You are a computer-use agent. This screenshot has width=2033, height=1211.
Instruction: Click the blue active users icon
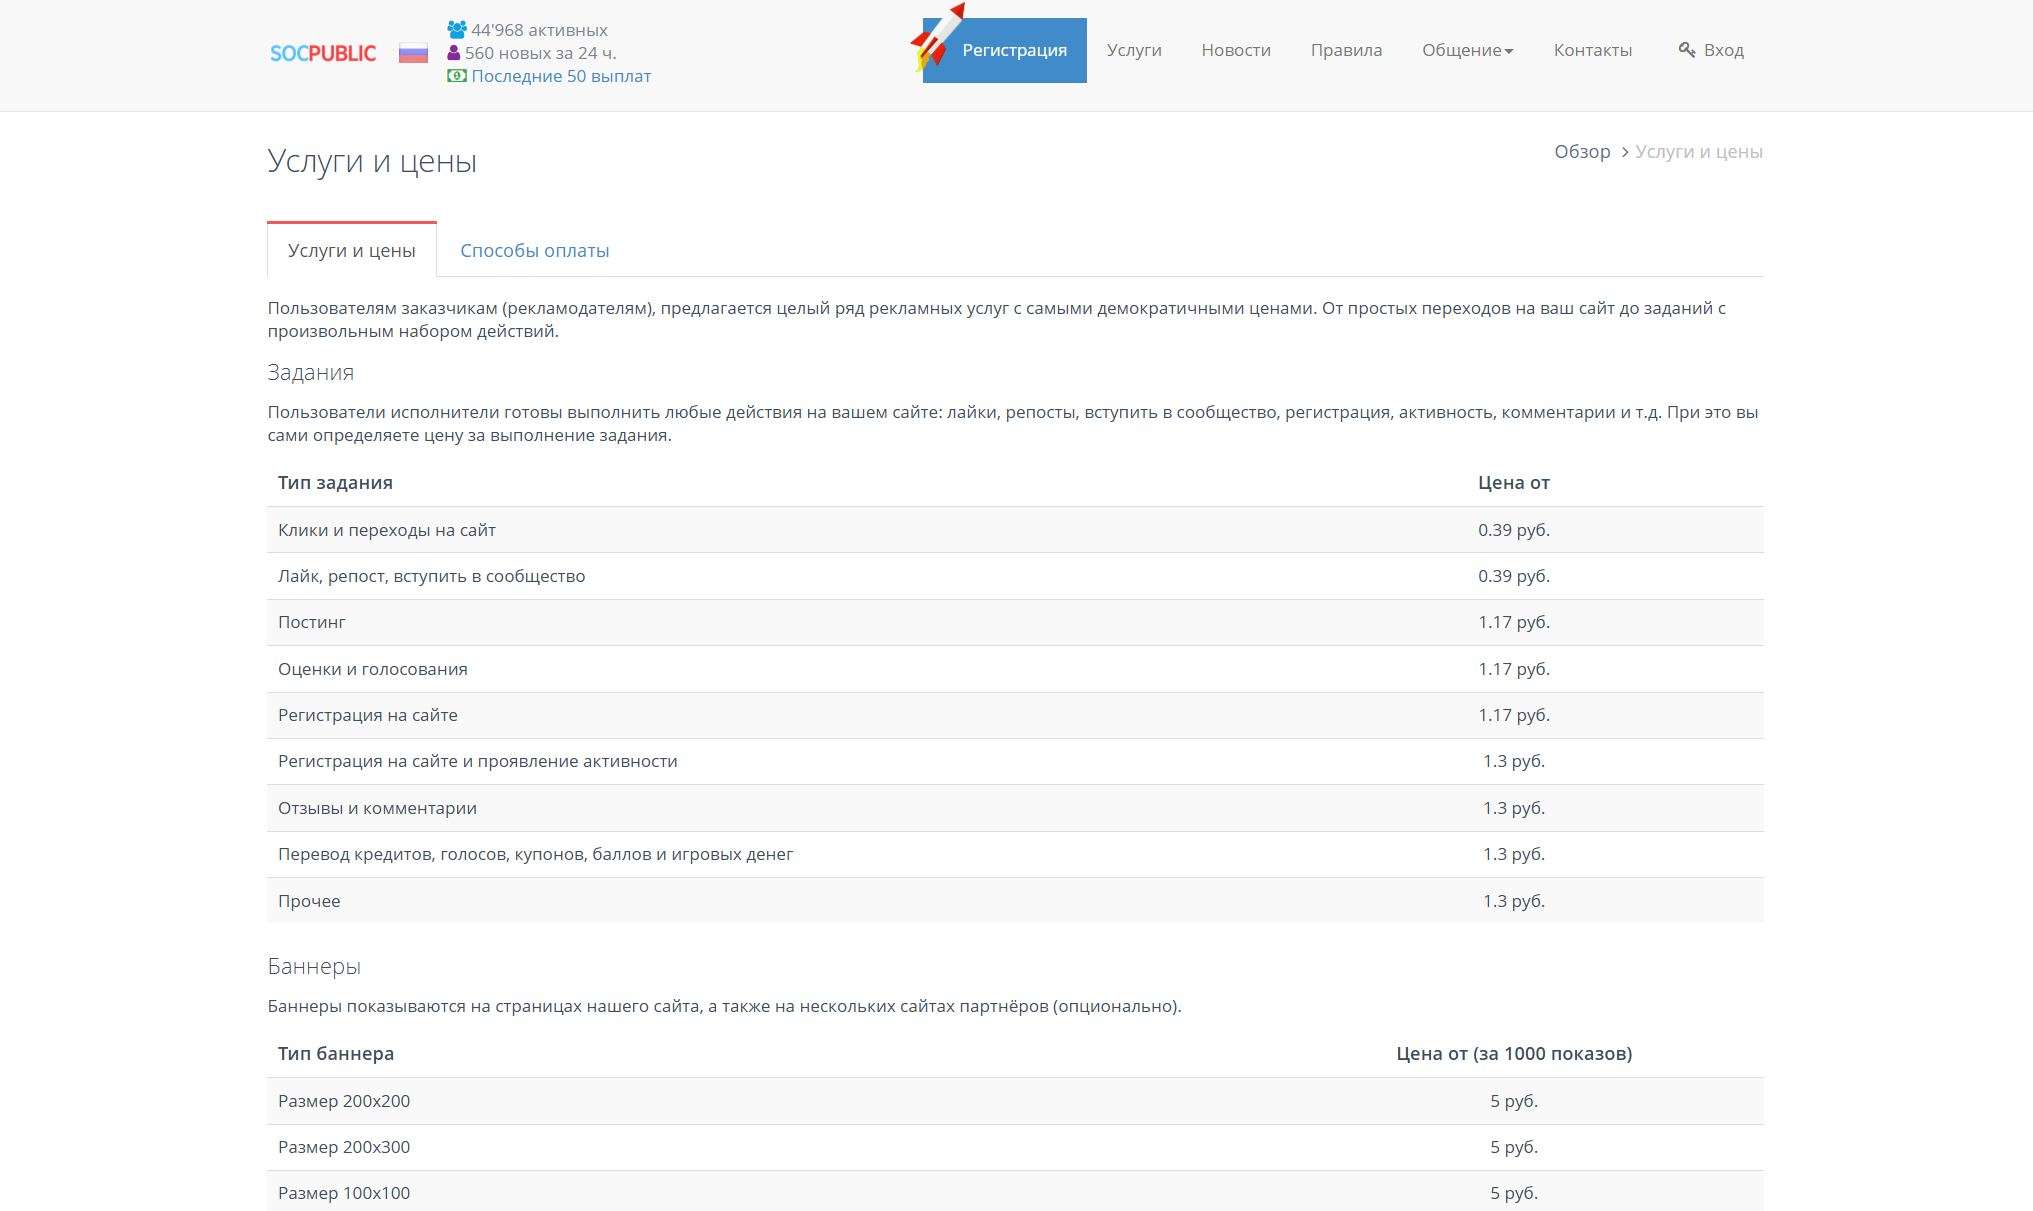(457, 30)
